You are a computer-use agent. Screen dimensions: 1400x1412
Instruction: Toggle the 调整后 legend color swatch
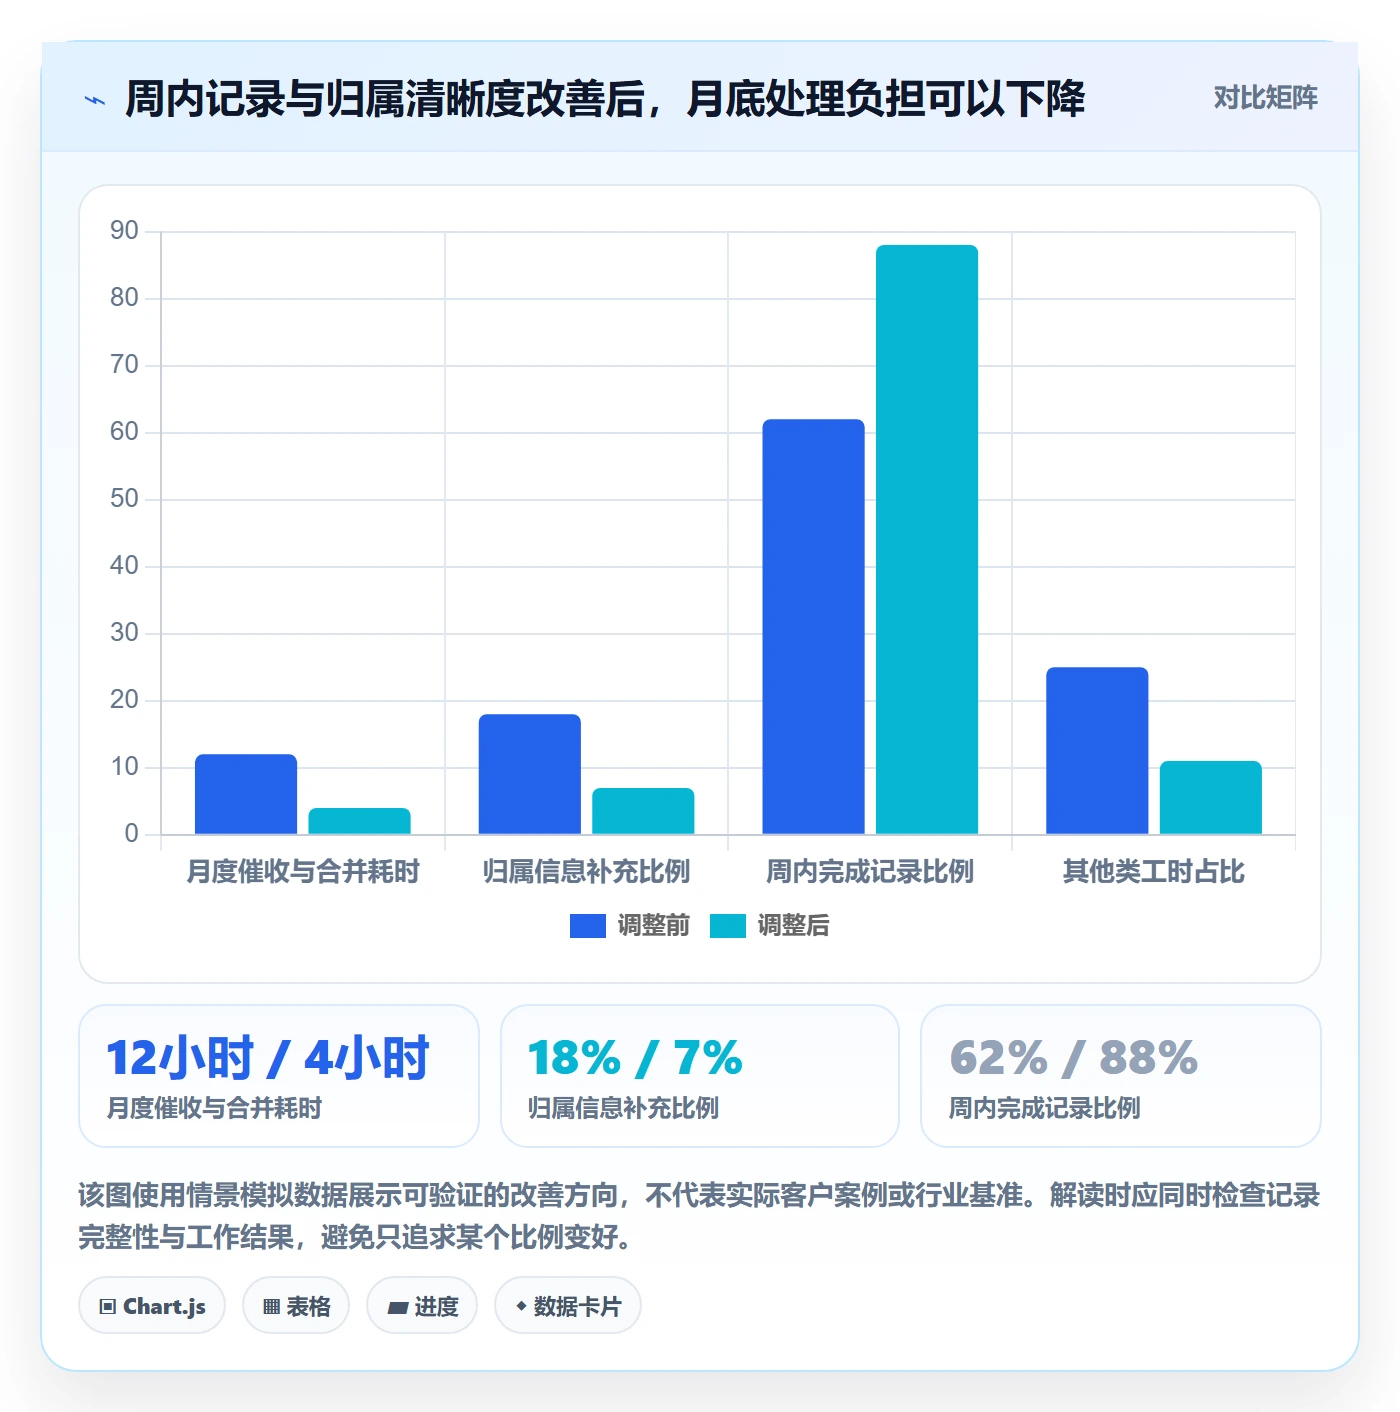[727, 926]
